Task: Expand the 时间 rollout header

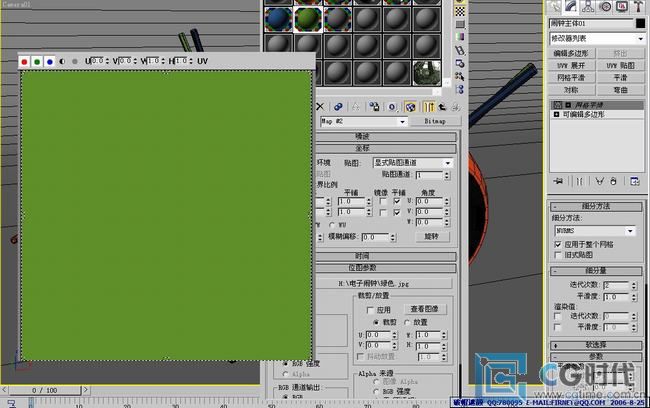Action: point(386,256)
